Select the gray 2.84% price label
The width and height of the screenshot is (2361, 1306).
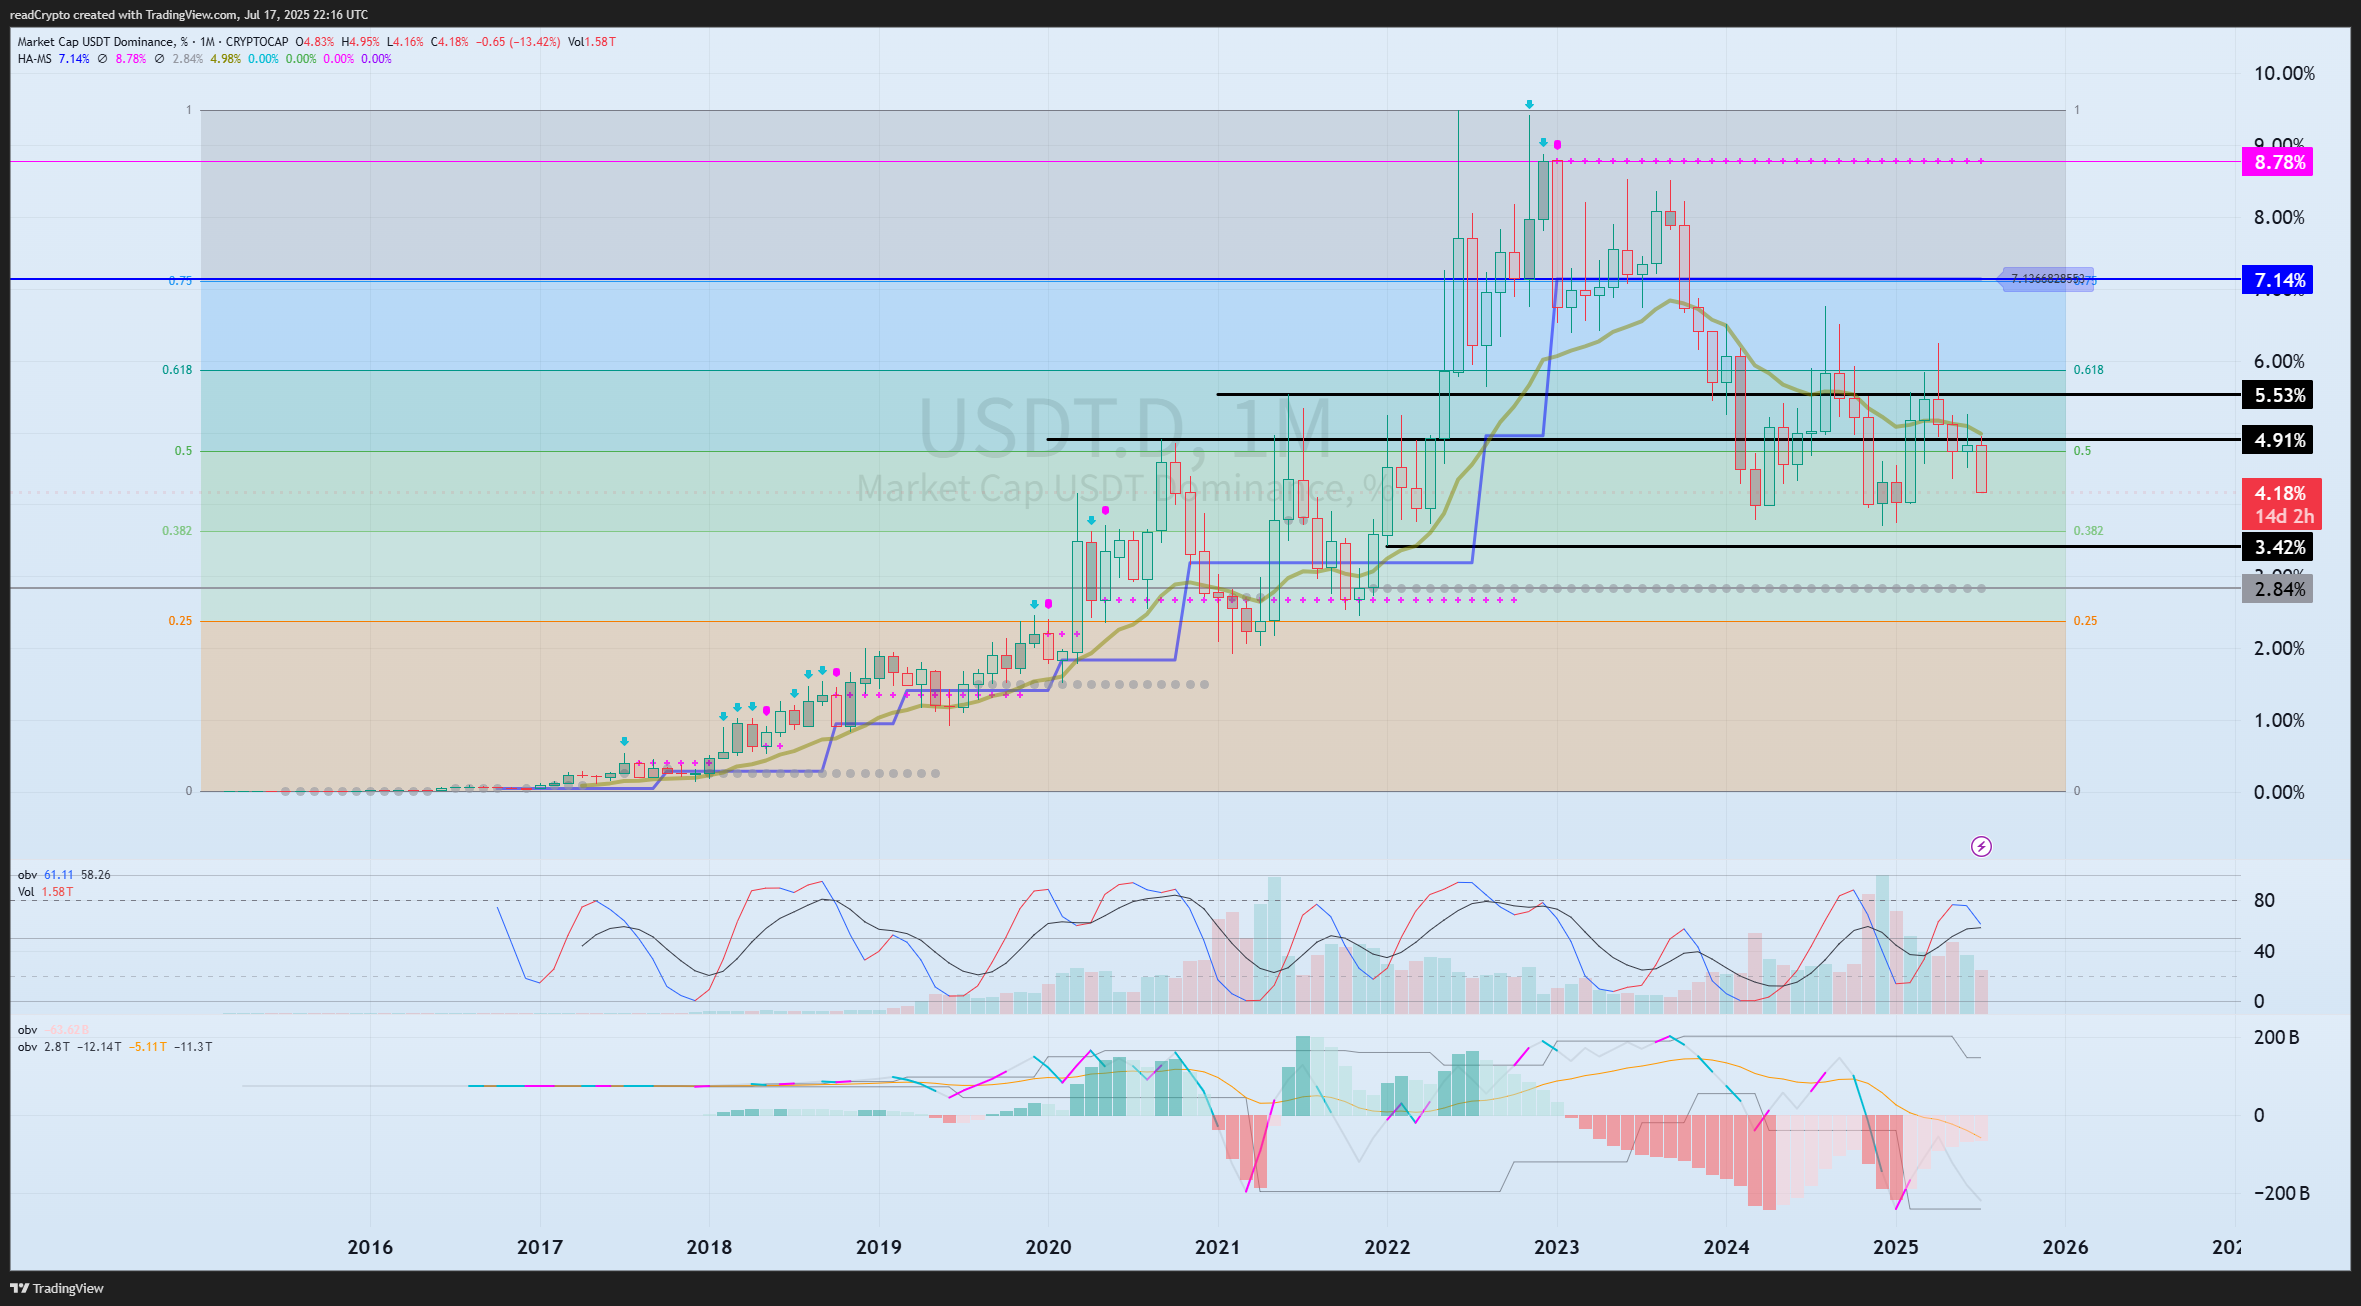[2279, 589]
